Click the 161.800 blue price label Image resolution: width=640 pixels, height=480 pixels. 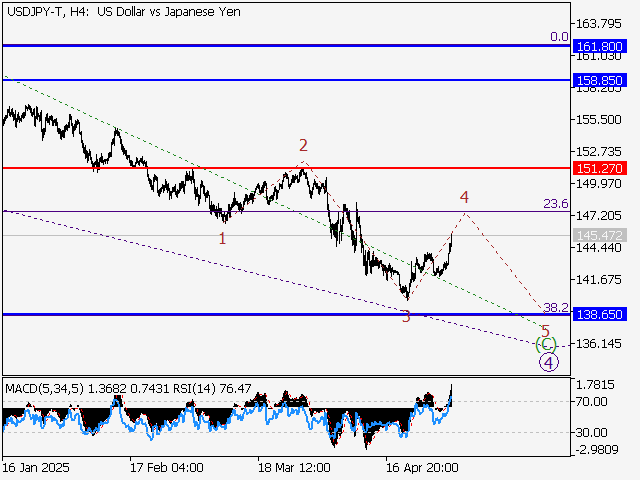click(x=600, y=47)
